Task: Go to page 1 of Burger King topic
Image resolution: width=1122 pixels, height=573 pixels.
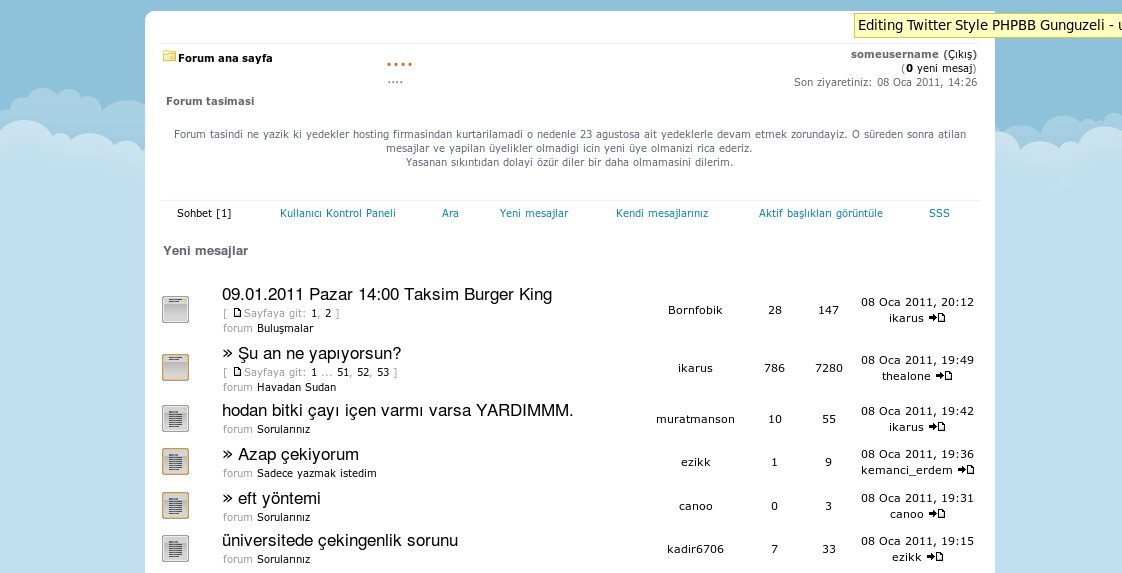Action: 314,313
